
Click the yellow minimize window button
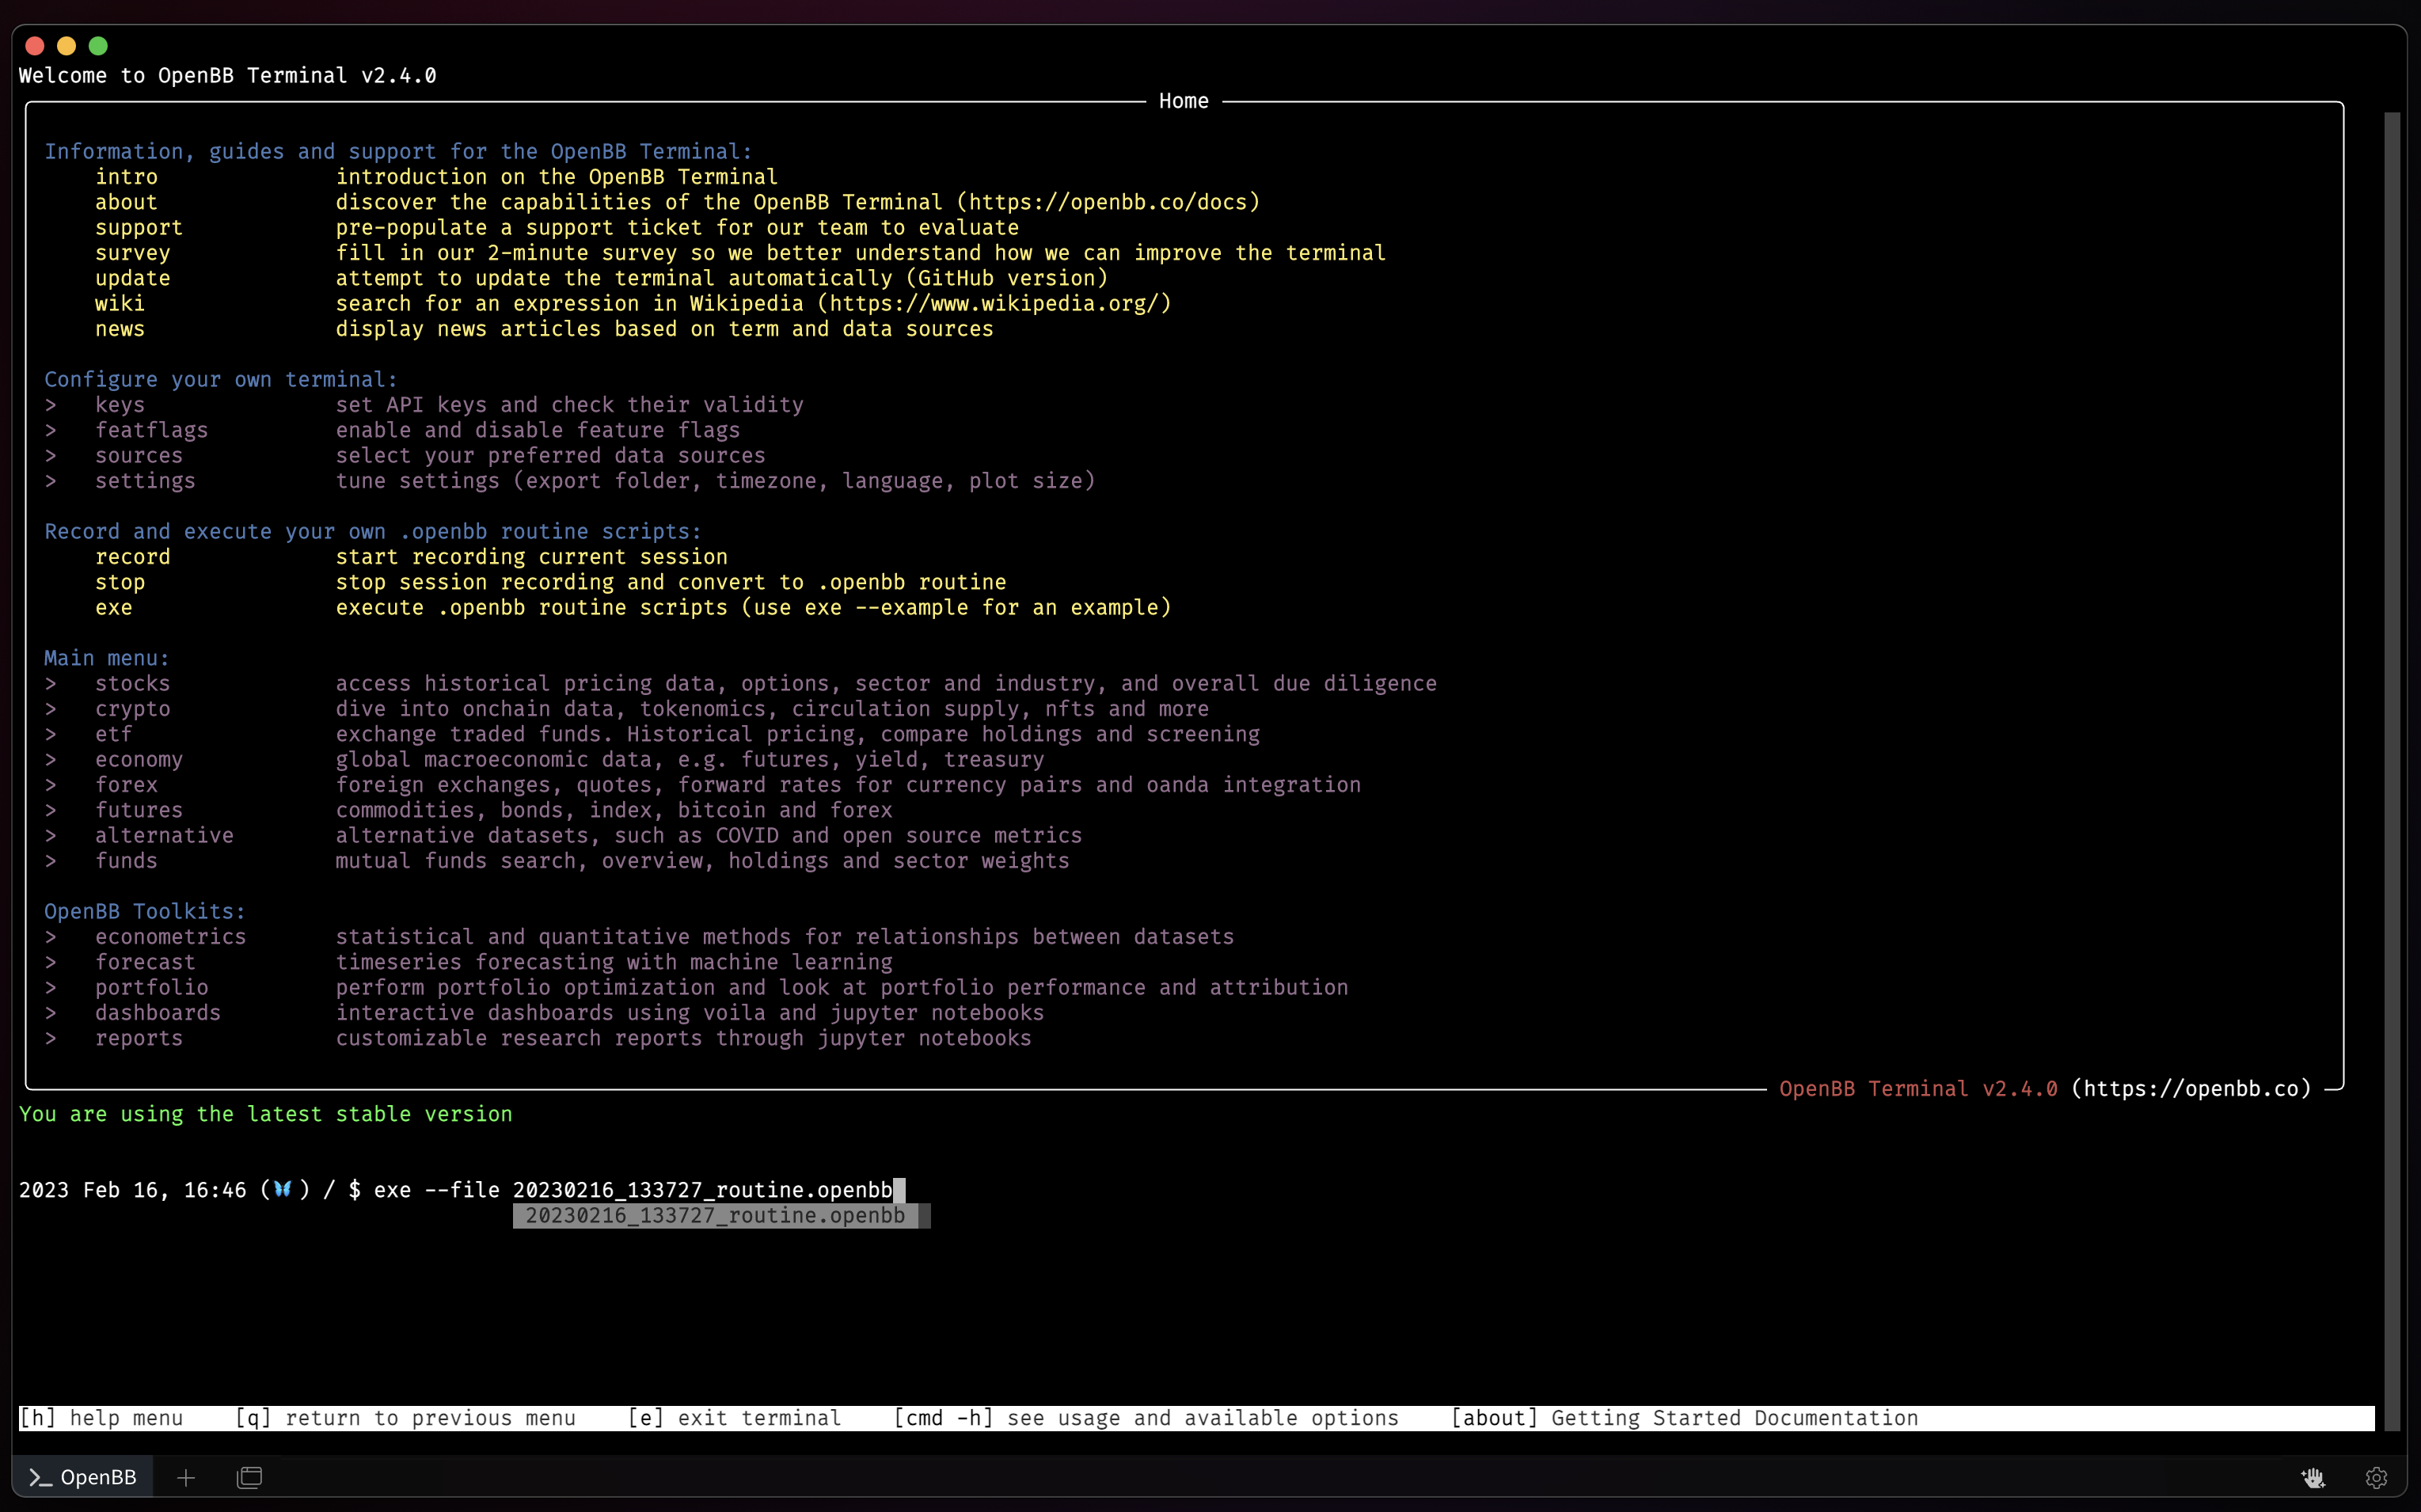(67, 45)
